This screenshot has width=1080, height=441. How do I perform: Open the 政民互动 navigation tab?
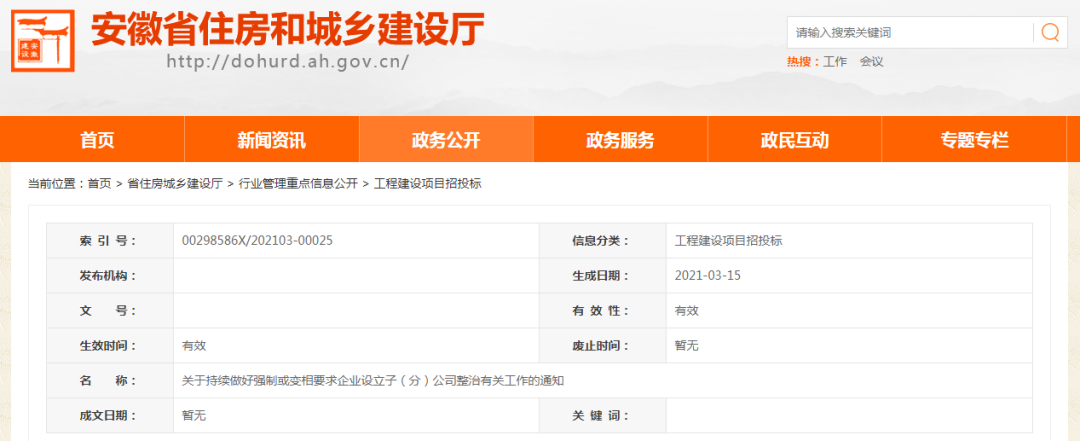[x=794, y=140]
